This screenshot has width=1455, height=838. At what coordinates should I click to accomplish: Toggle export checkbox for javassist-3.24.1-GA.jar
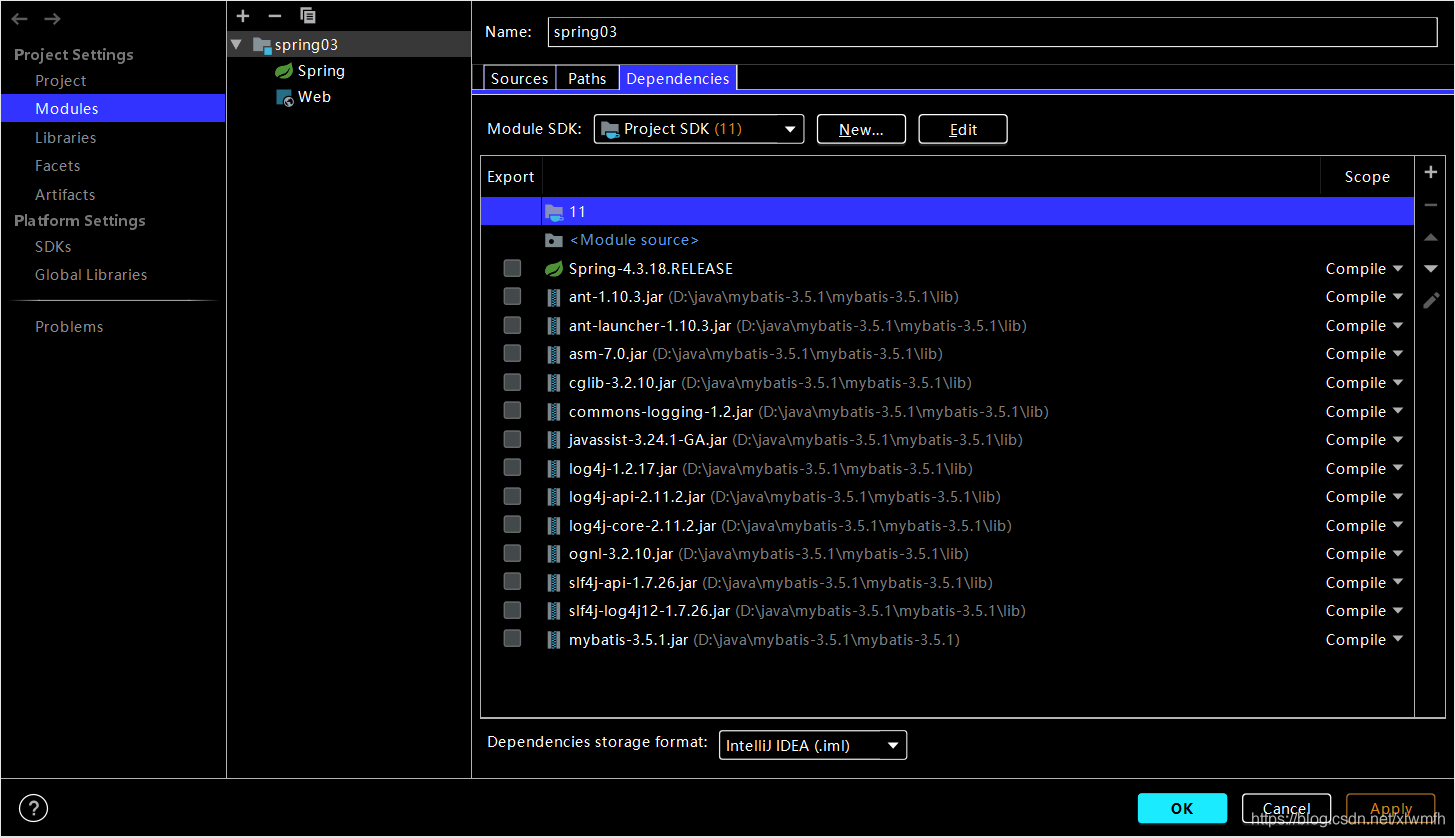click(512, 439)
